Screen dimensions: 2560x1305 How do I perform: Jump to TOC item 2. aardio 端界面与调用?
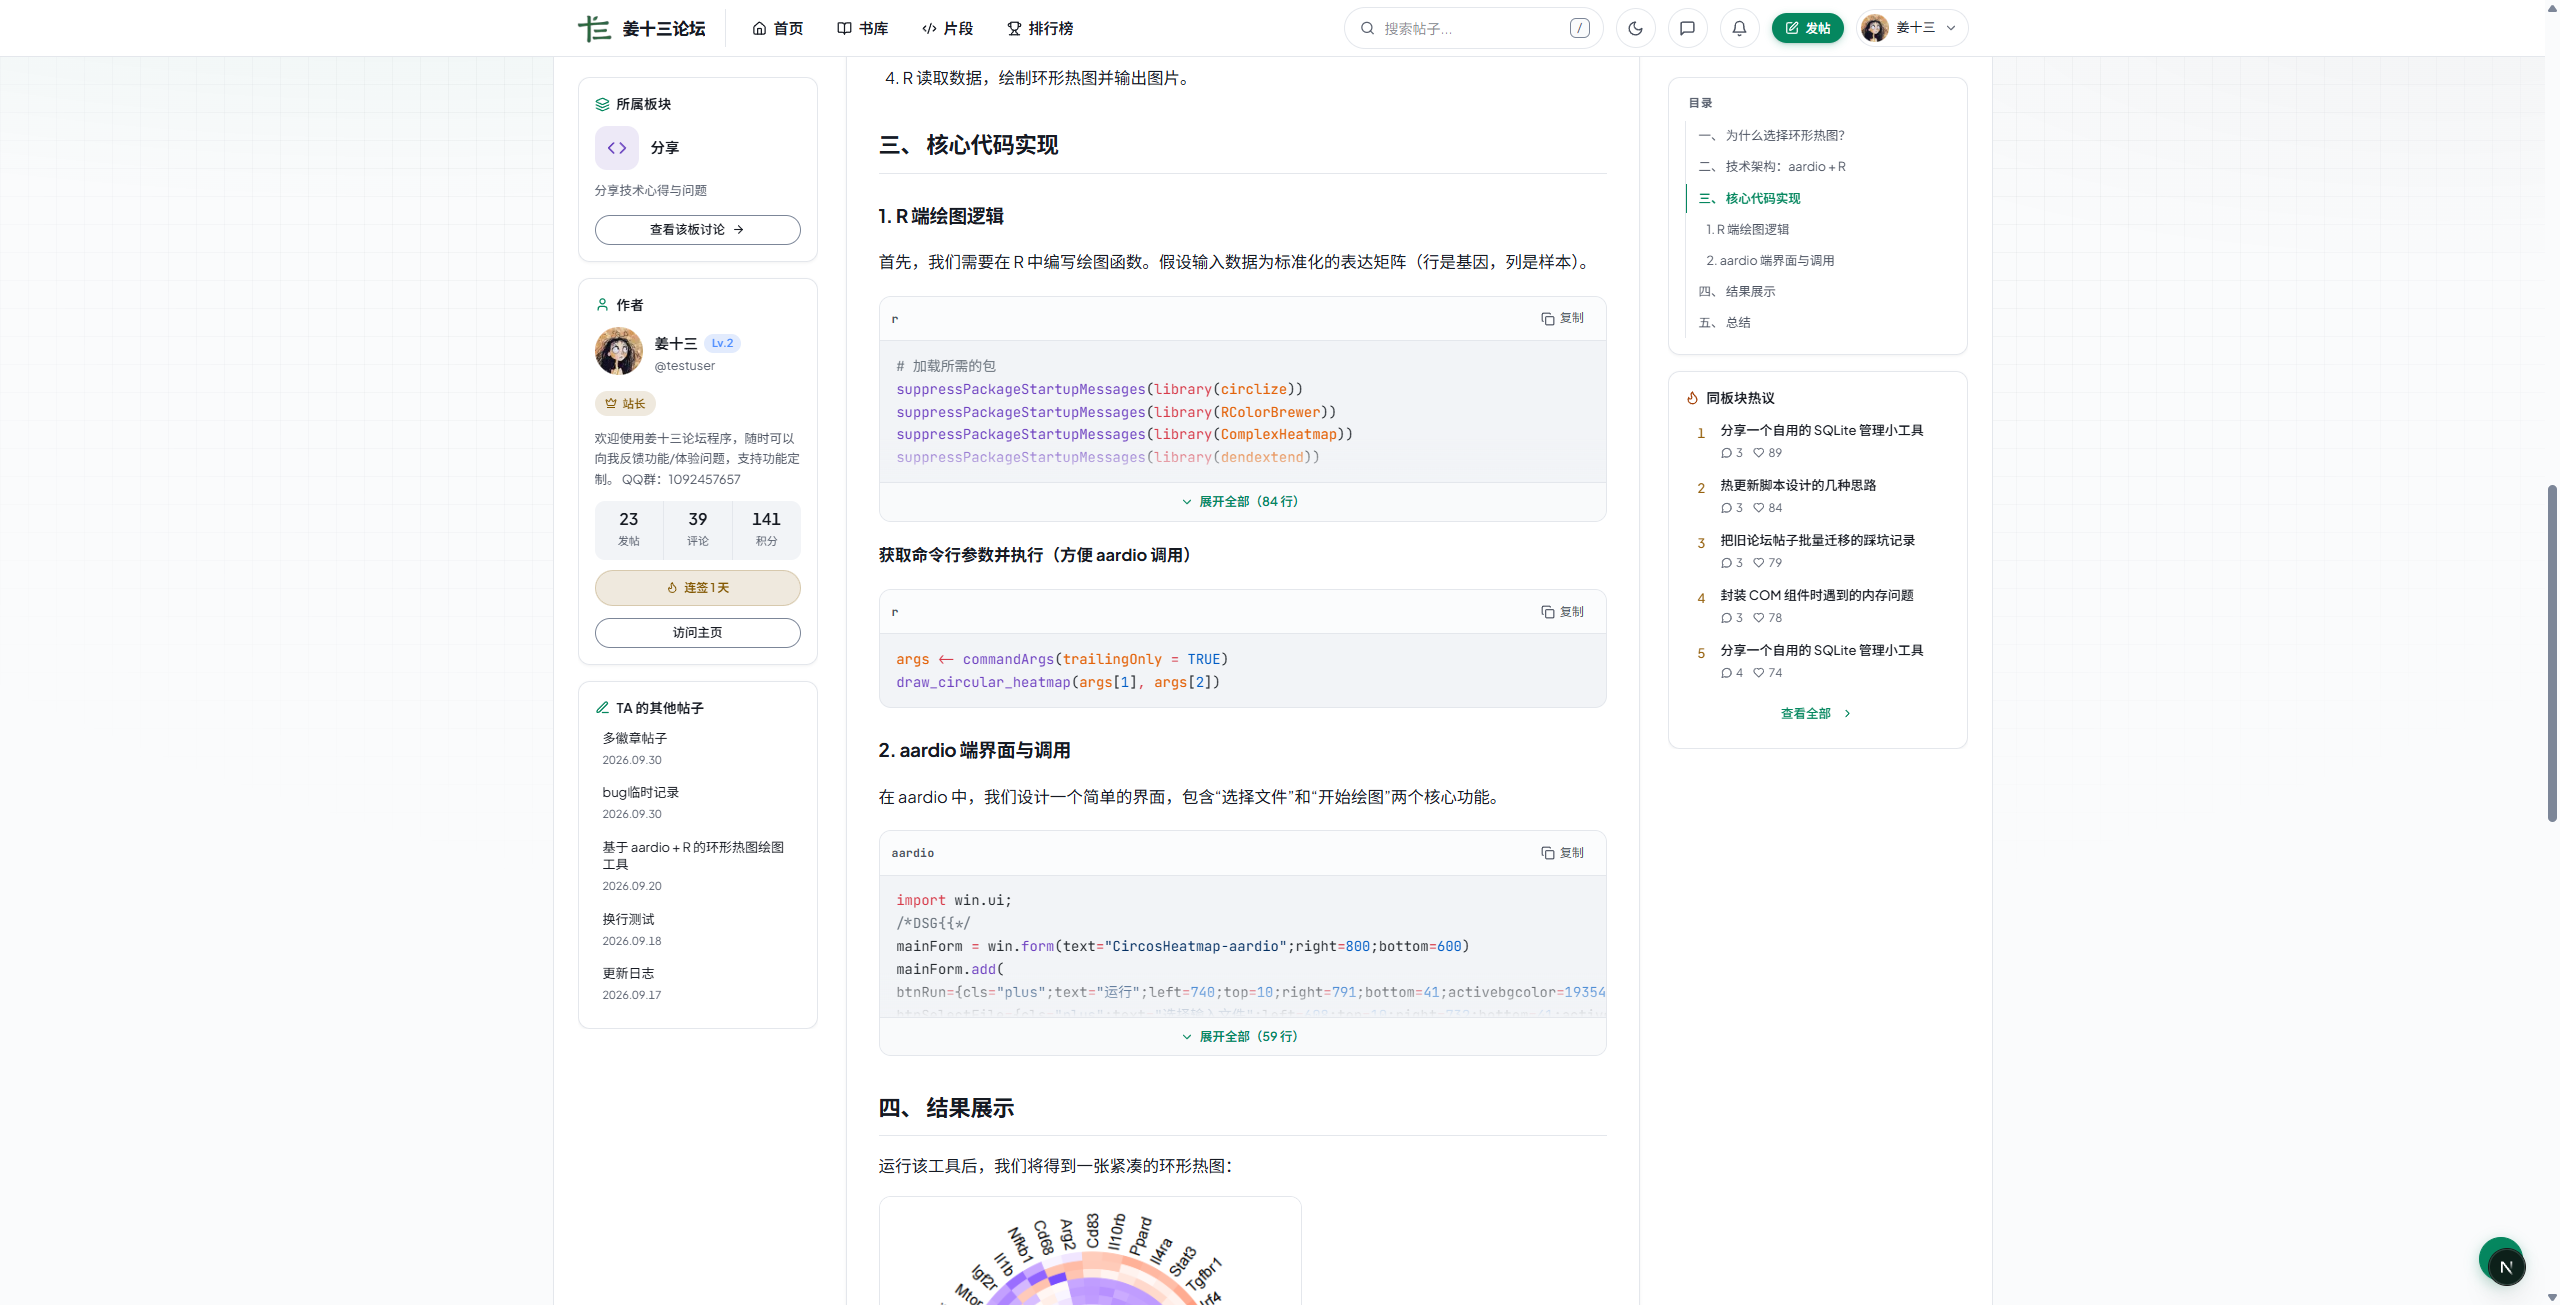point(1770,260)
